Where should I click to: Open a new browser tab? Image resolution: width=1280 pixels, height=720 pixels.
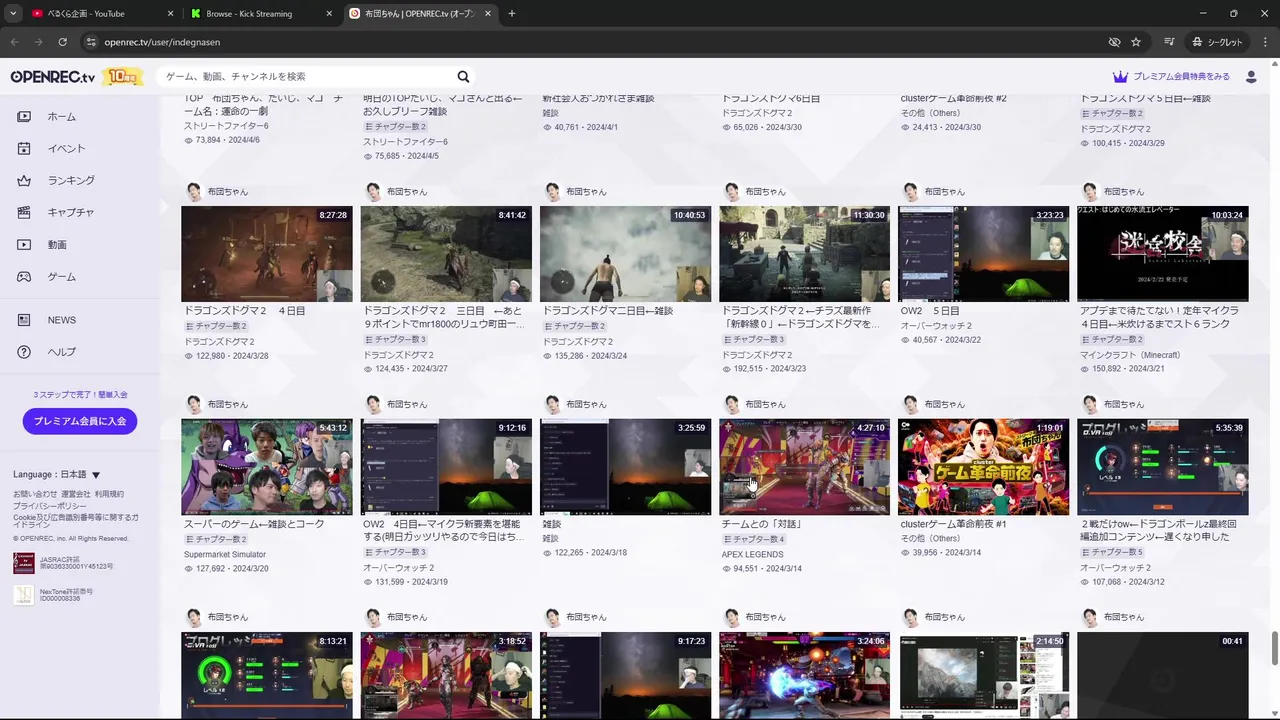tap(511, 14)
